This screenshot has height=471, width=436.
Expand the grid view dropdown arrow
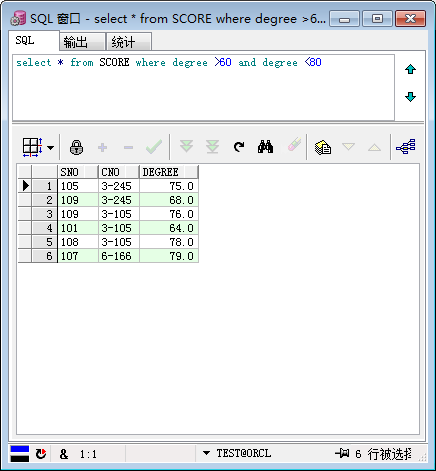pyautogui.click(x=51, y=147)
